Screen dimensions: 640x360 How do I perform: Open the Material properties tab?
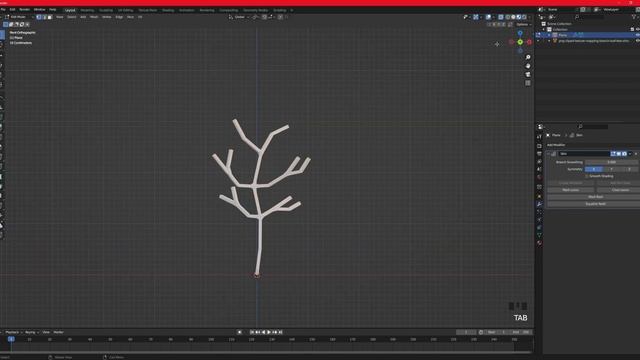[539, 243]
